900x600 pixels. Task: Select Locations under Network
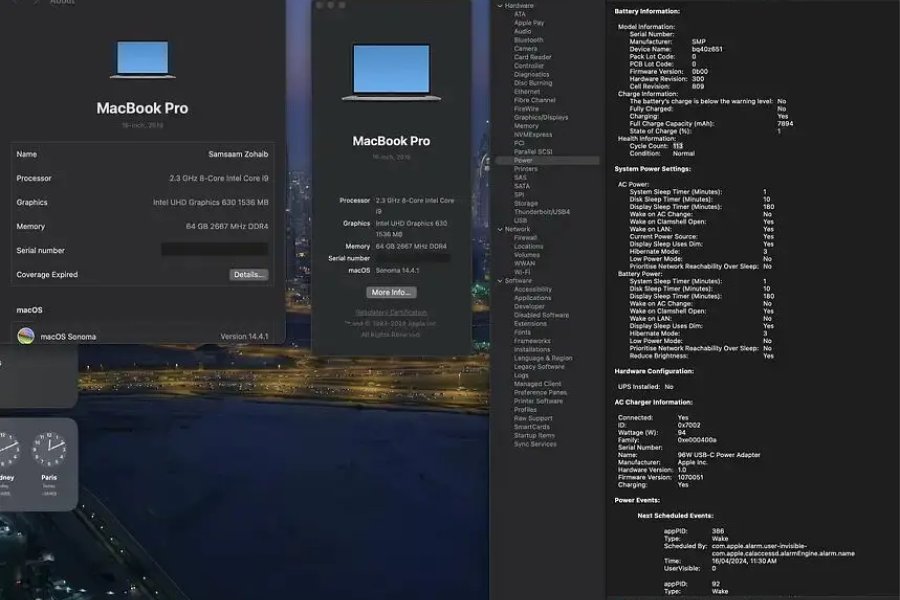[528, 246]
